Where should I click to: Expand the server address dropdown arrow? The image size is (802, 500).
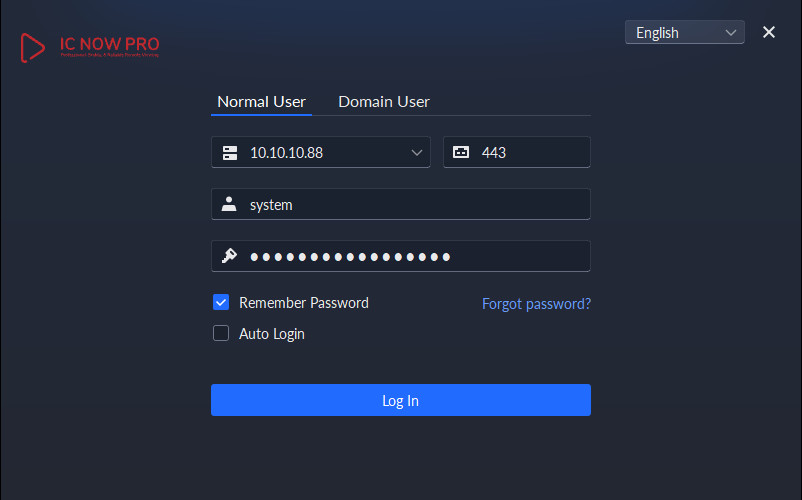(x=417, y=152)
